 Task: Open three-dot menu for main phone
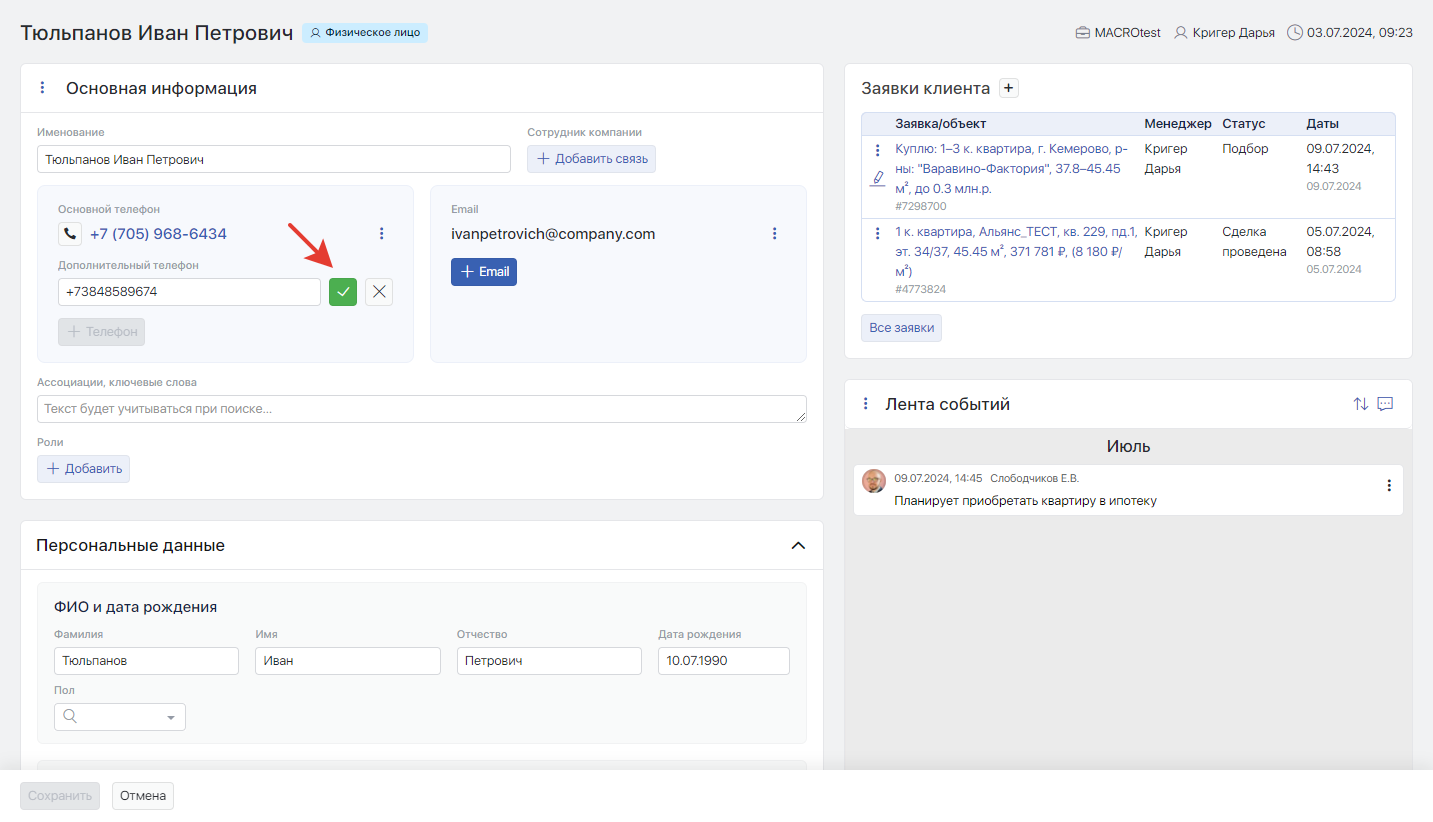(x=381, y=234)
